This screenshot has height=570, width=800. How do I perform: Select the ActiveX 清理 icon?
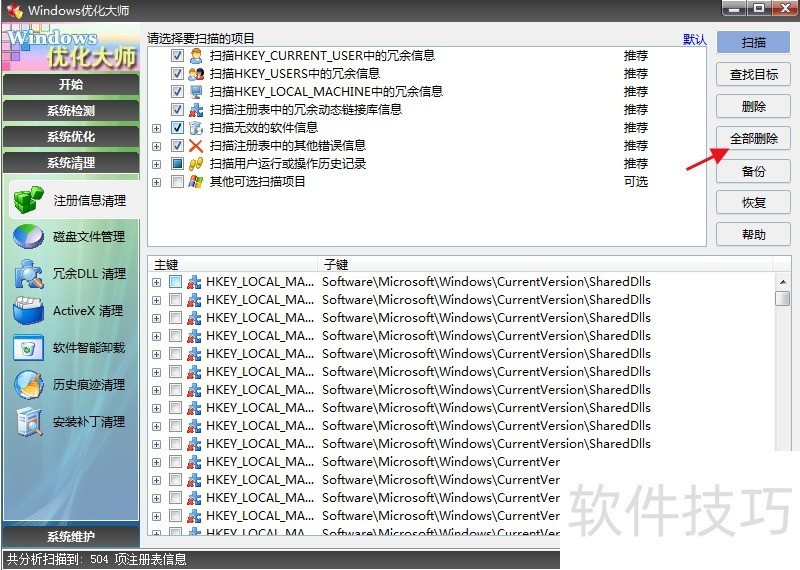[x=29, y=310]
